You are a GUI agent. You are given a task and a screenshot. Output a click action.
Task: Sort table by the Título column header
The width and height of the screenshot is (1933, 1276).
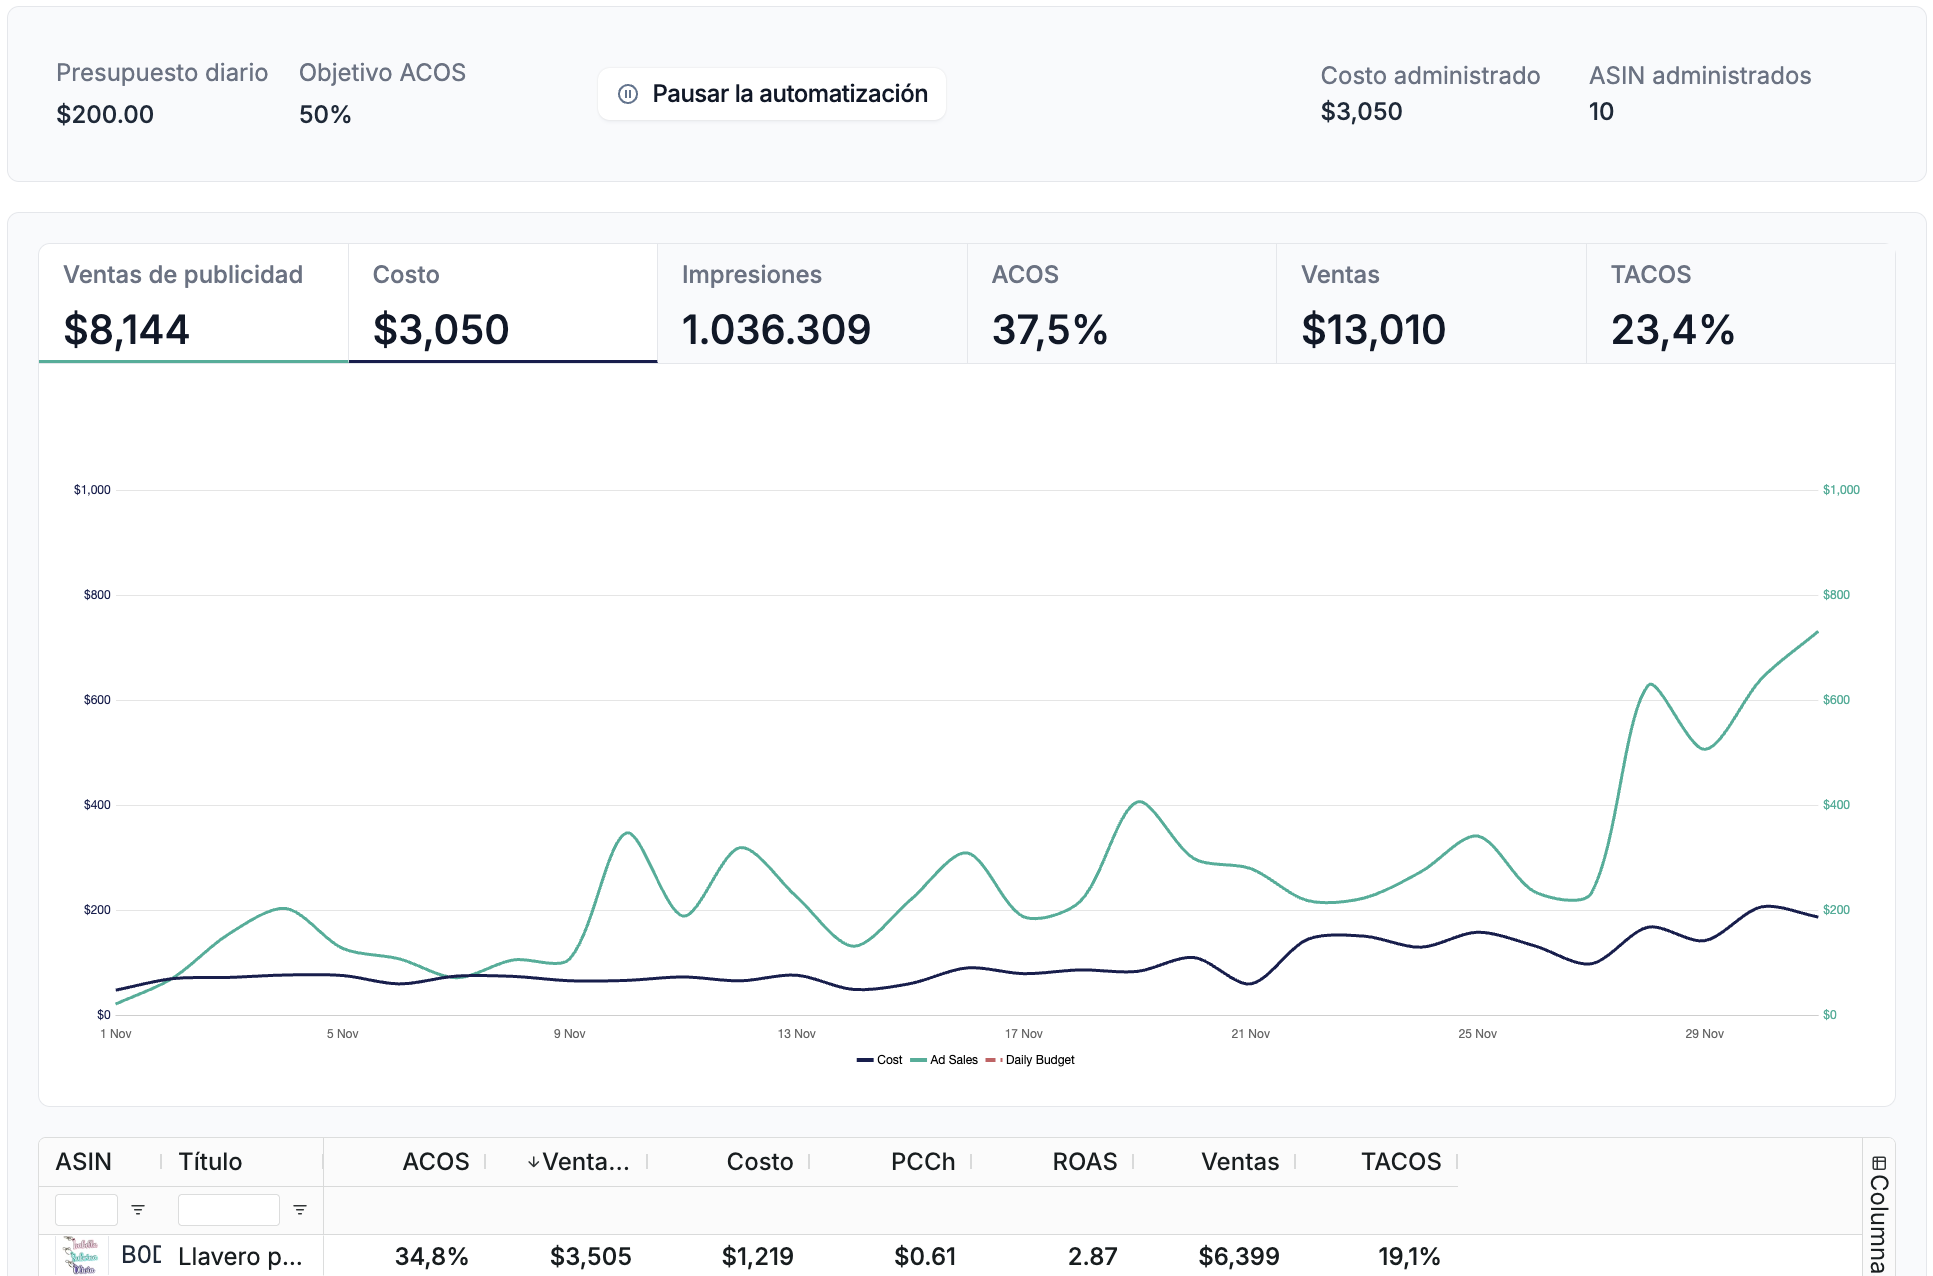pos(210,1162)
